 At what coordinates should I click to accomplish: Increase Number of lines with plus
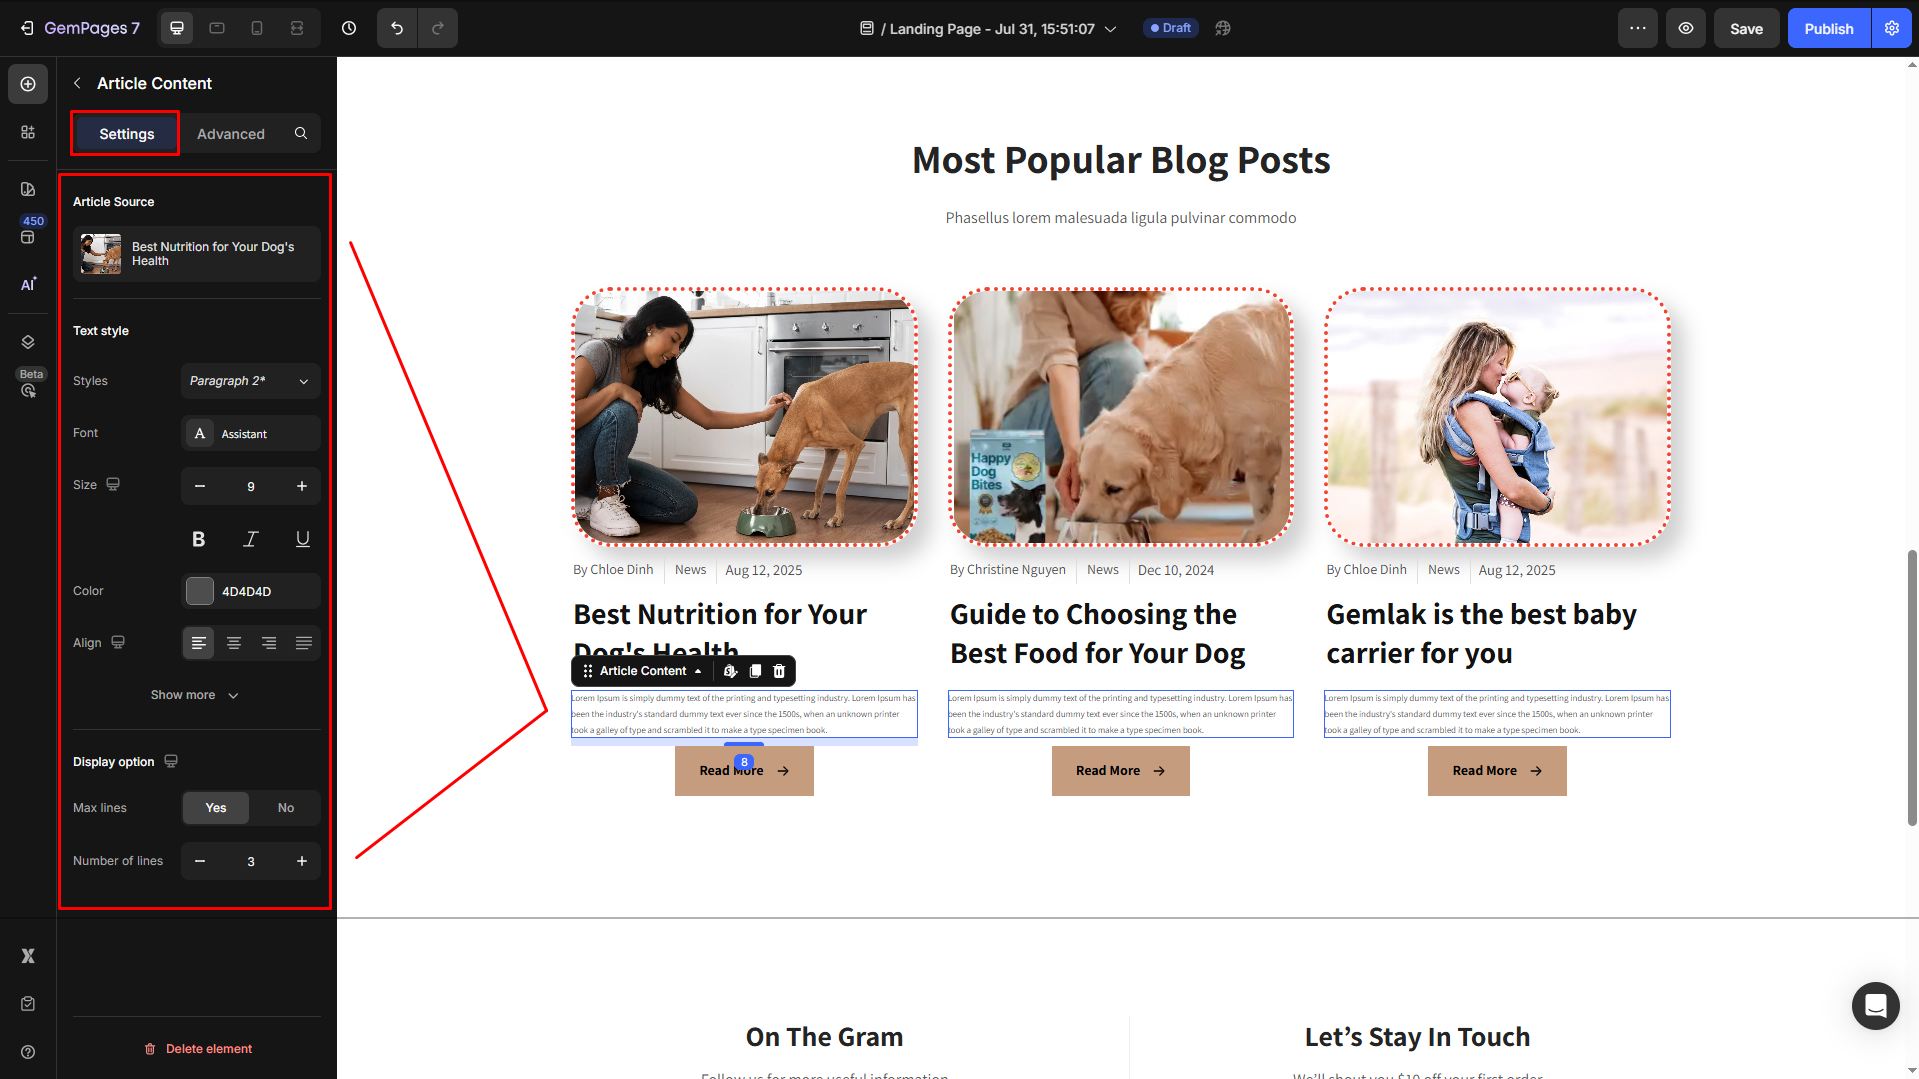point(302,861)
